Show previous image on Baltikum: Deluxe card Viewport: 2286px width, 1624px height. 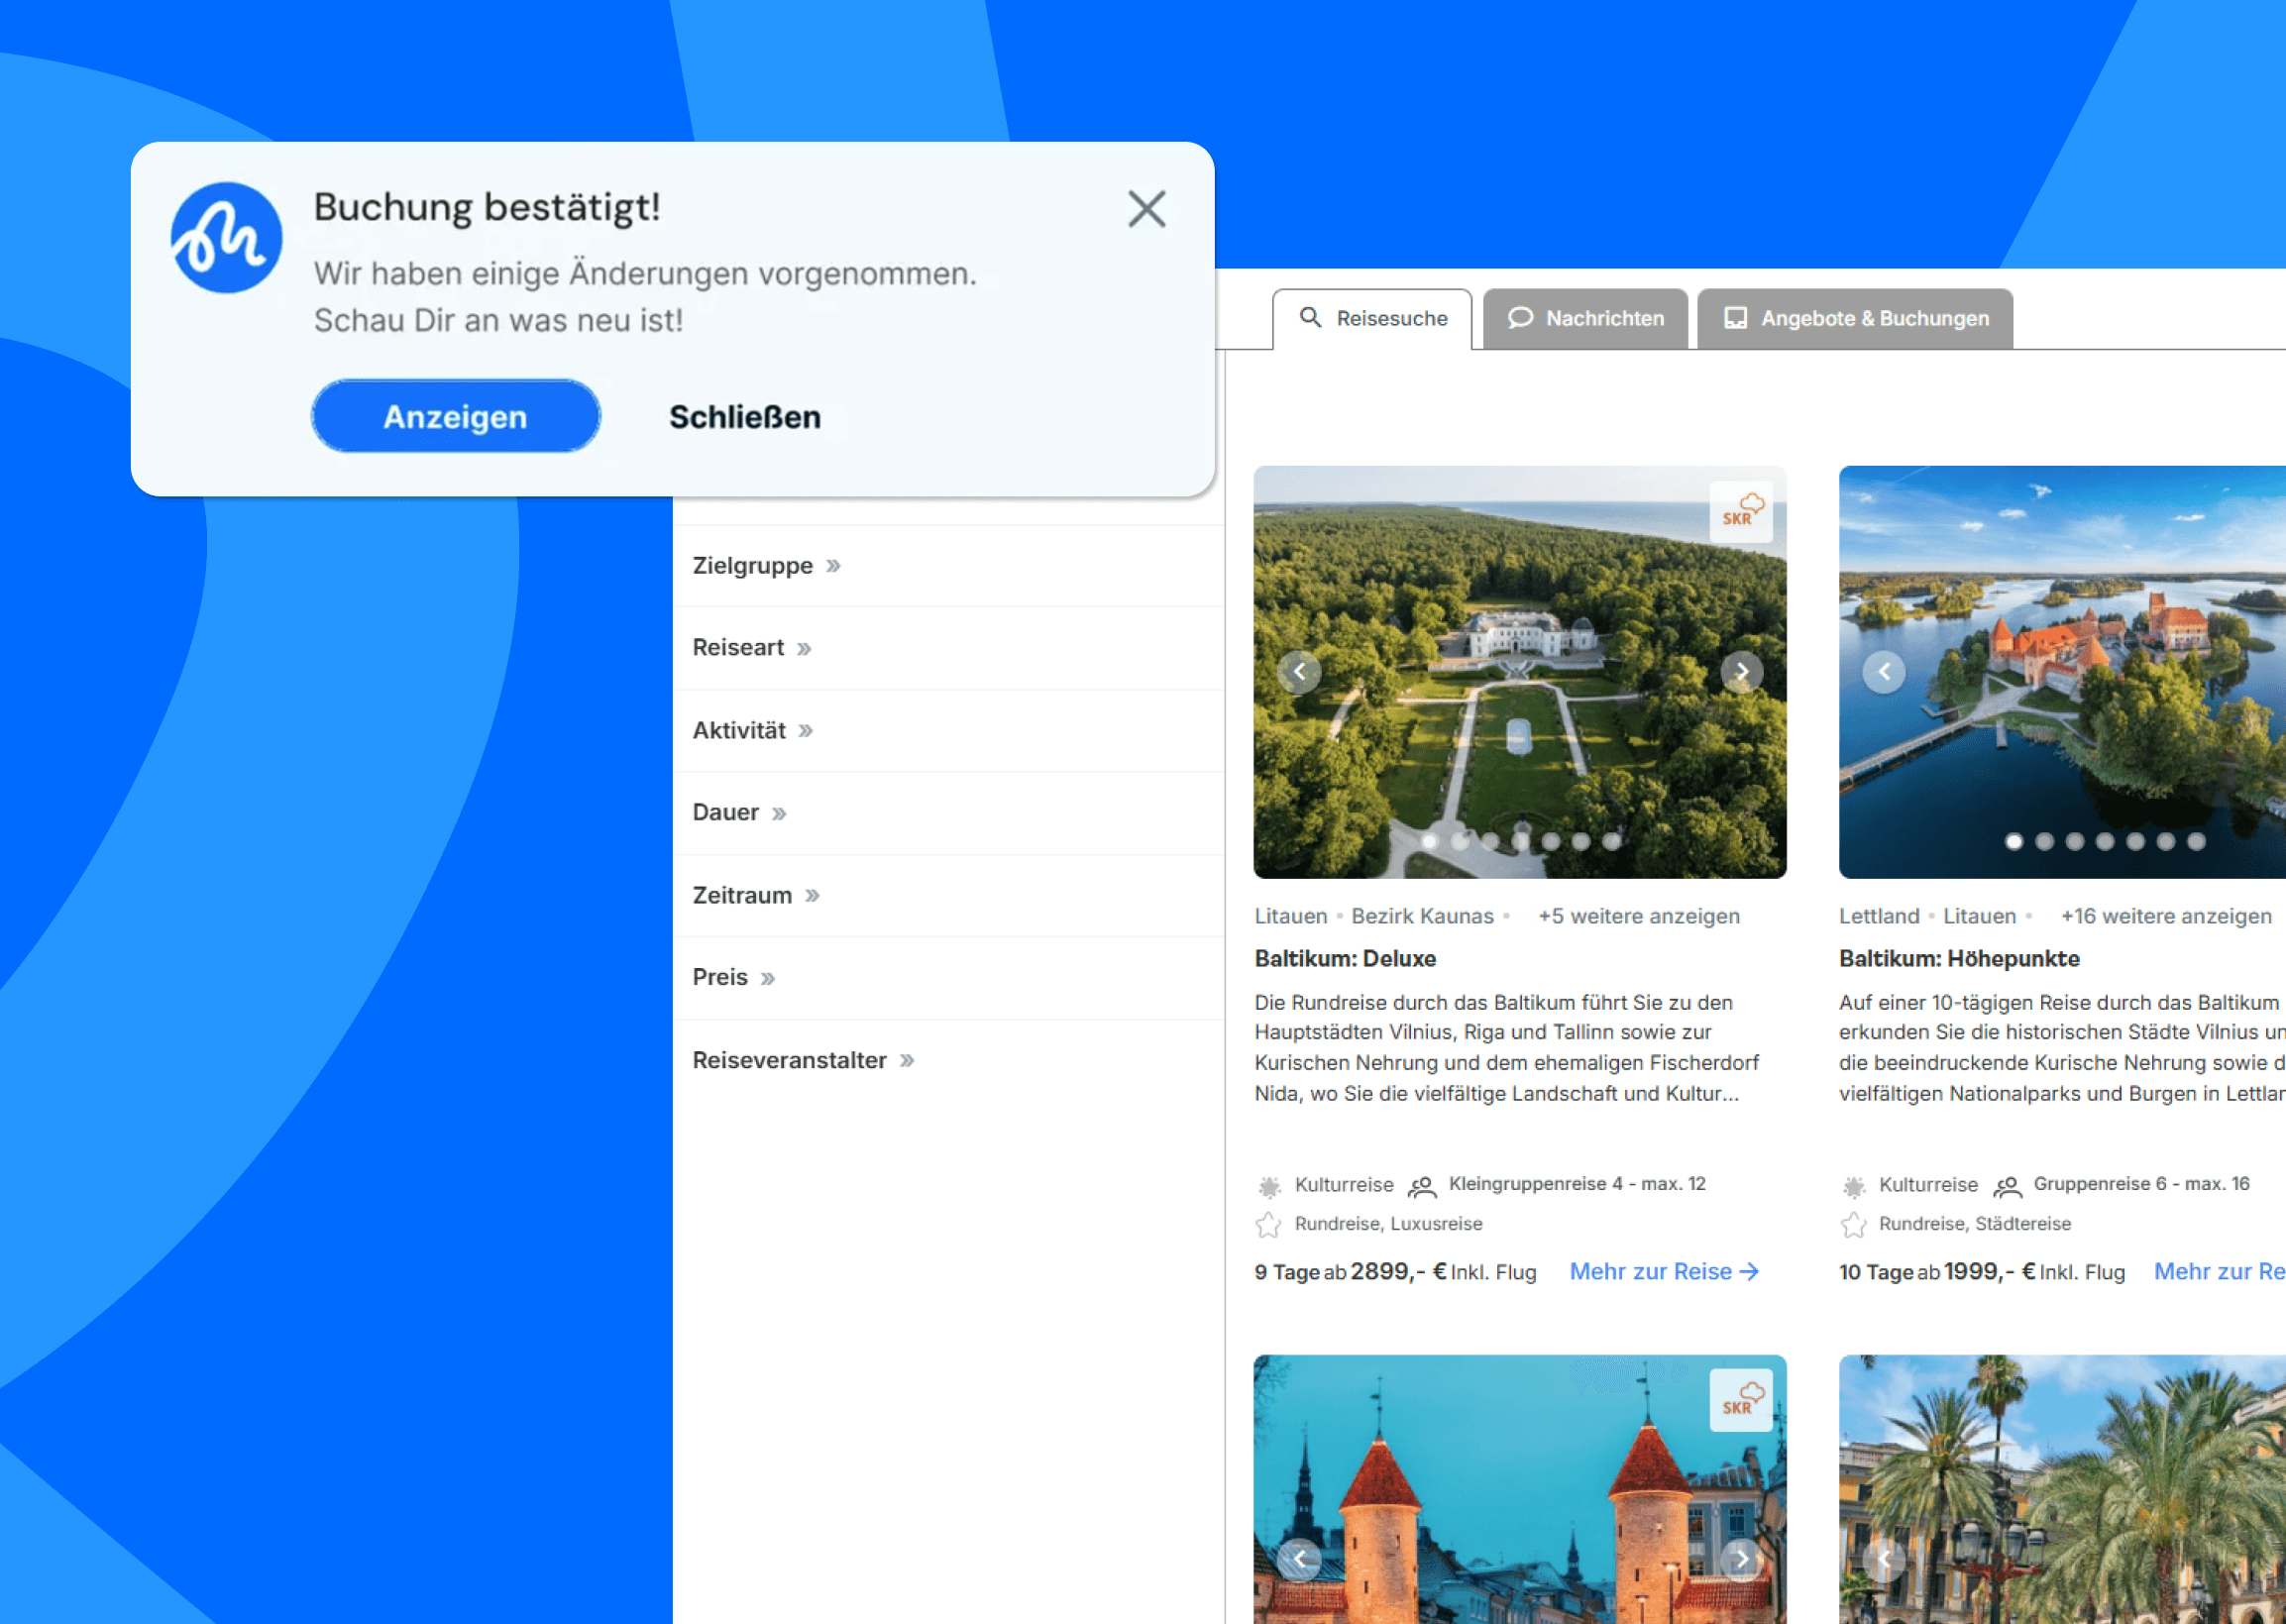click(x=1299, y=672)
